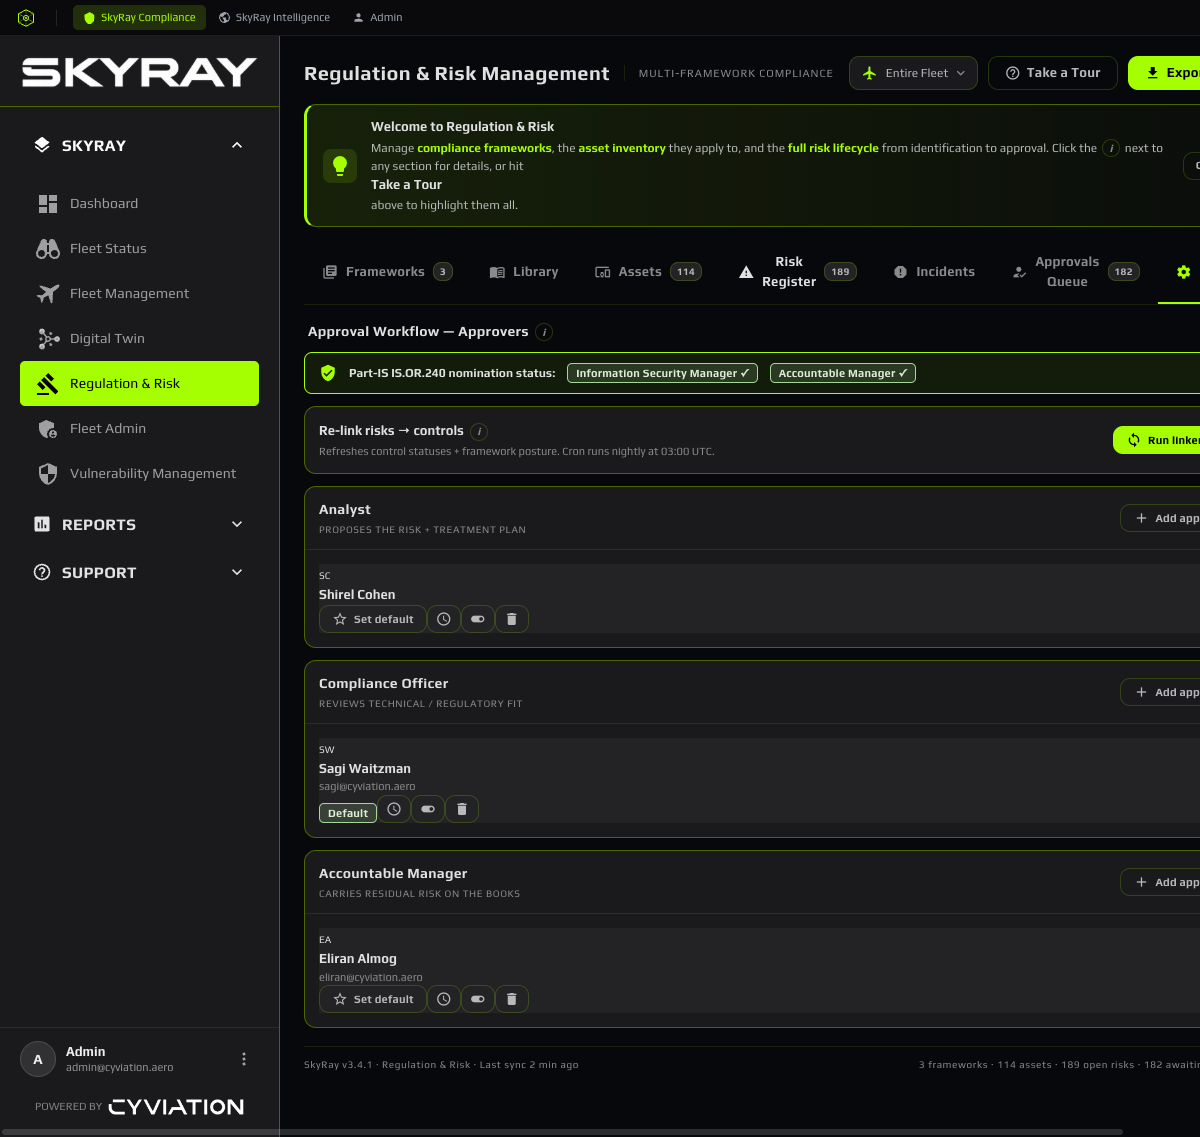Viewport: 1200px width, 1137px height.
Task: Toggle active switch for Shirel Cohen
Action: tap(478, 619)
